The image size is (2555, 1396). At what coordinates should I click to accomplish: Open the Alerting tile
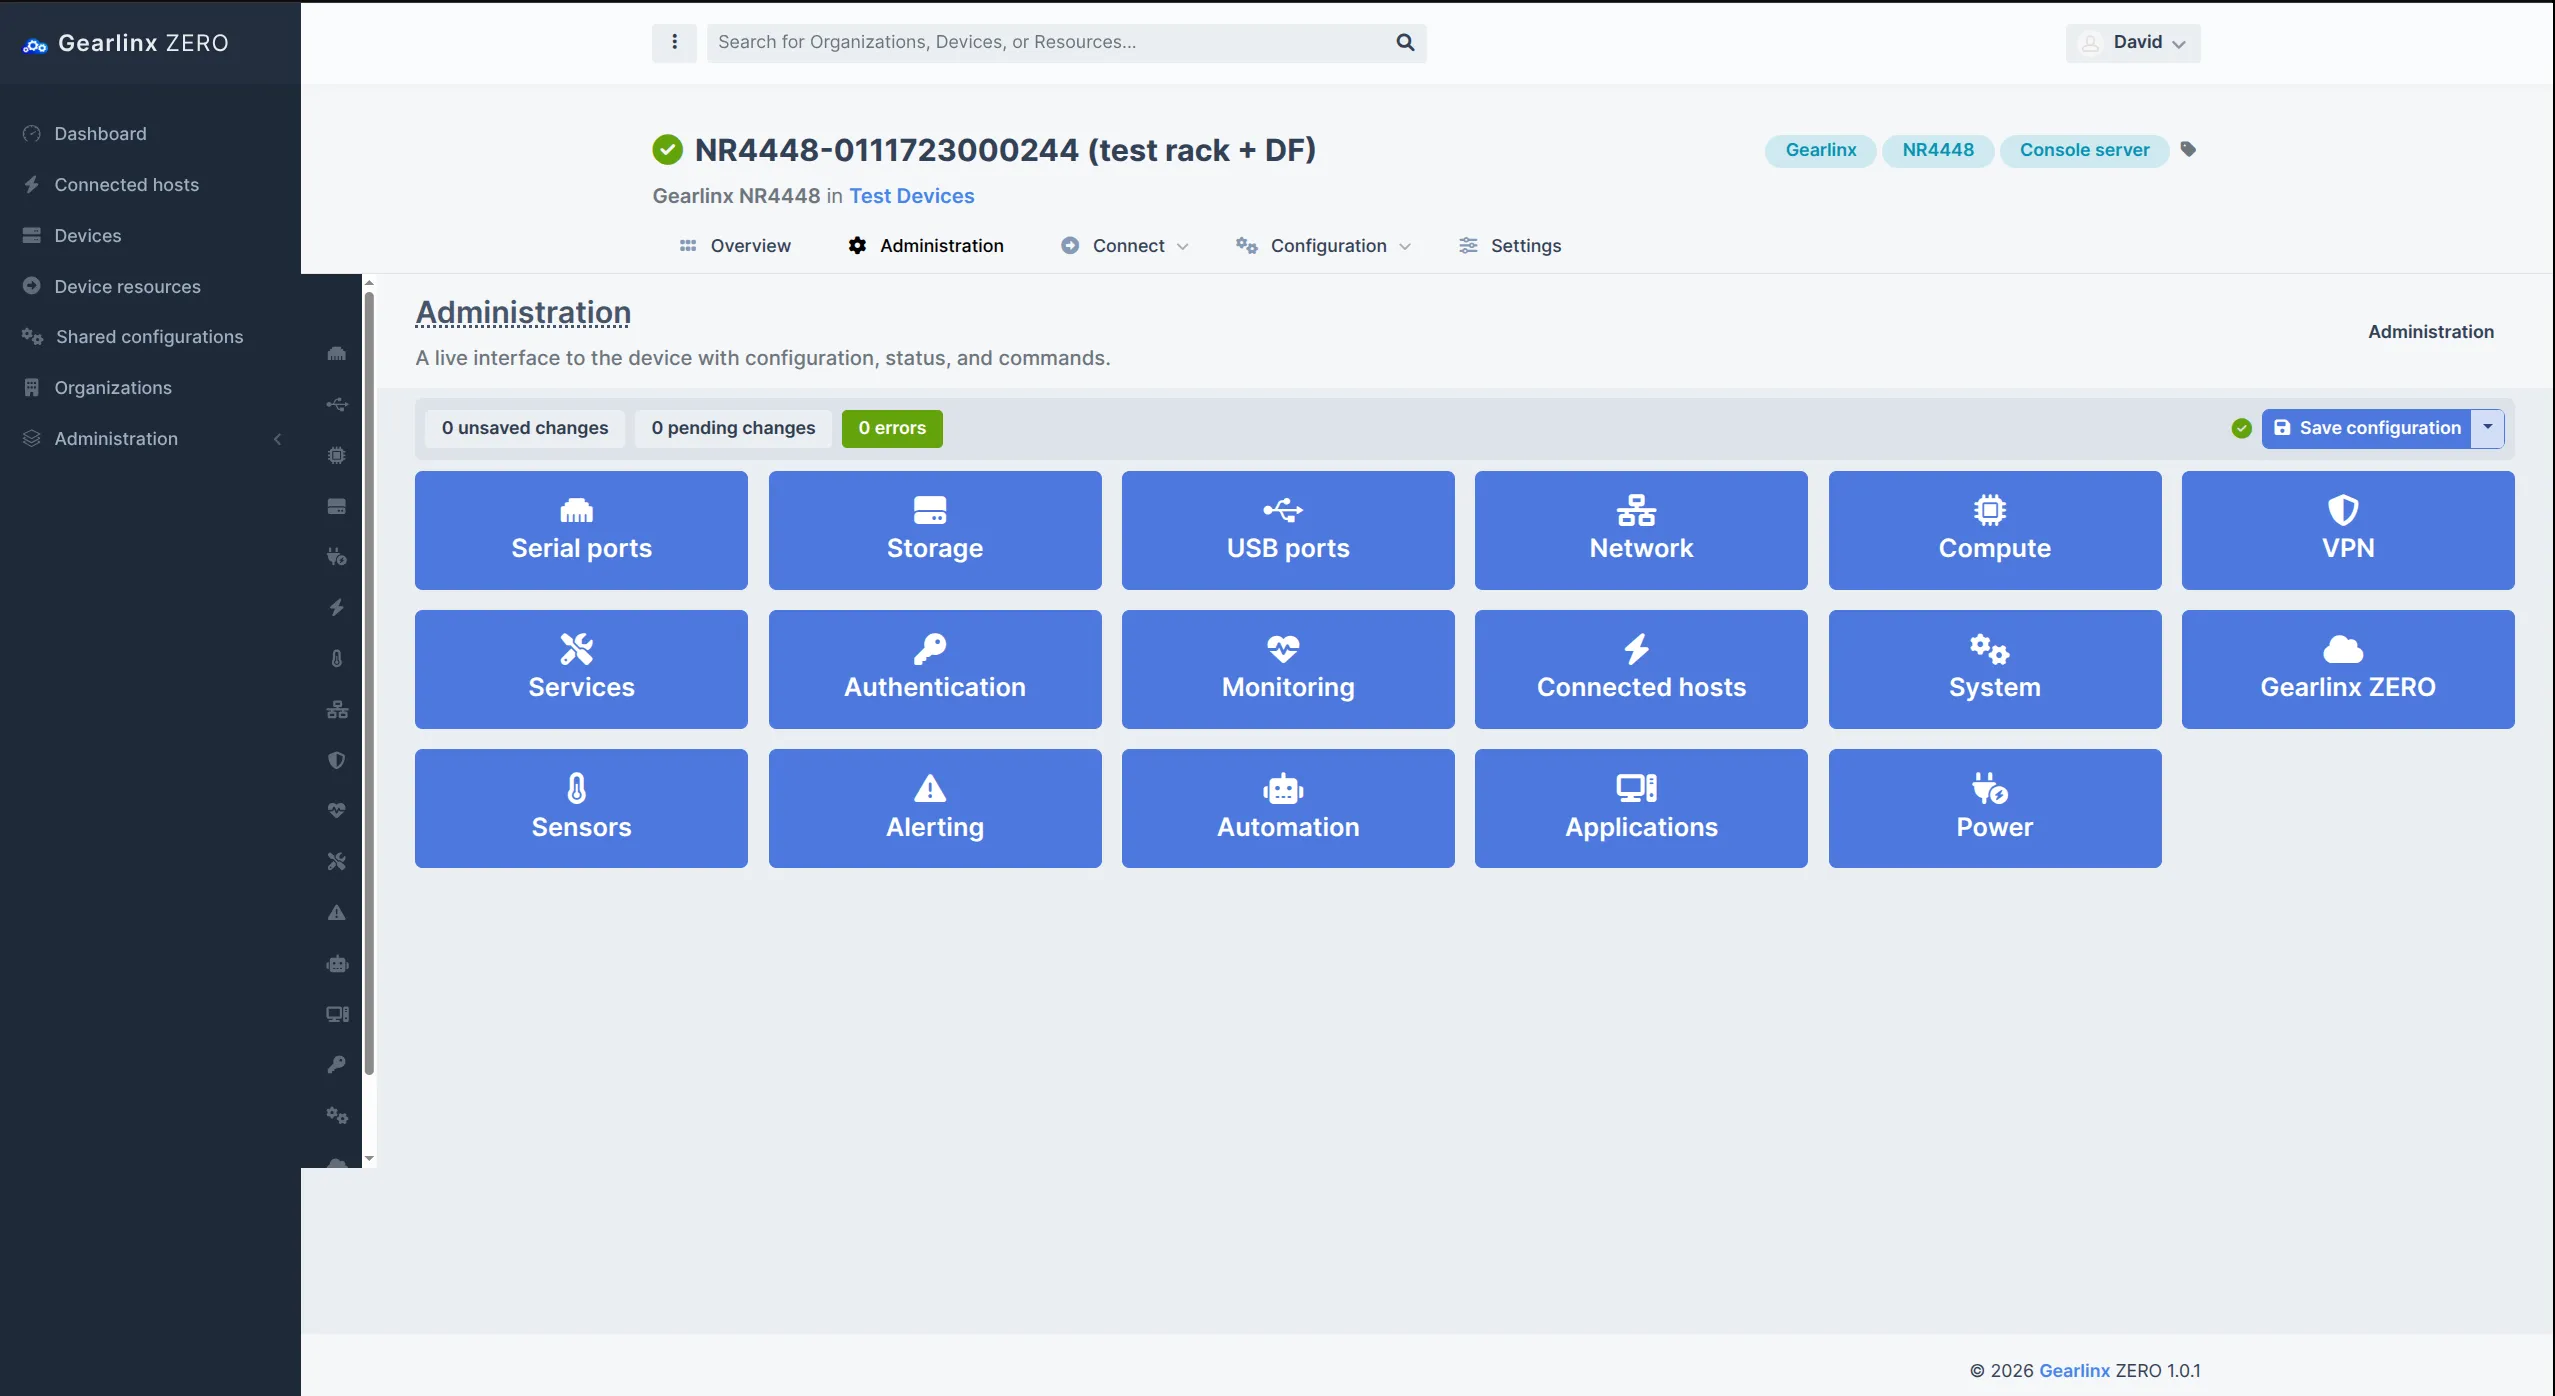(935, 808)
